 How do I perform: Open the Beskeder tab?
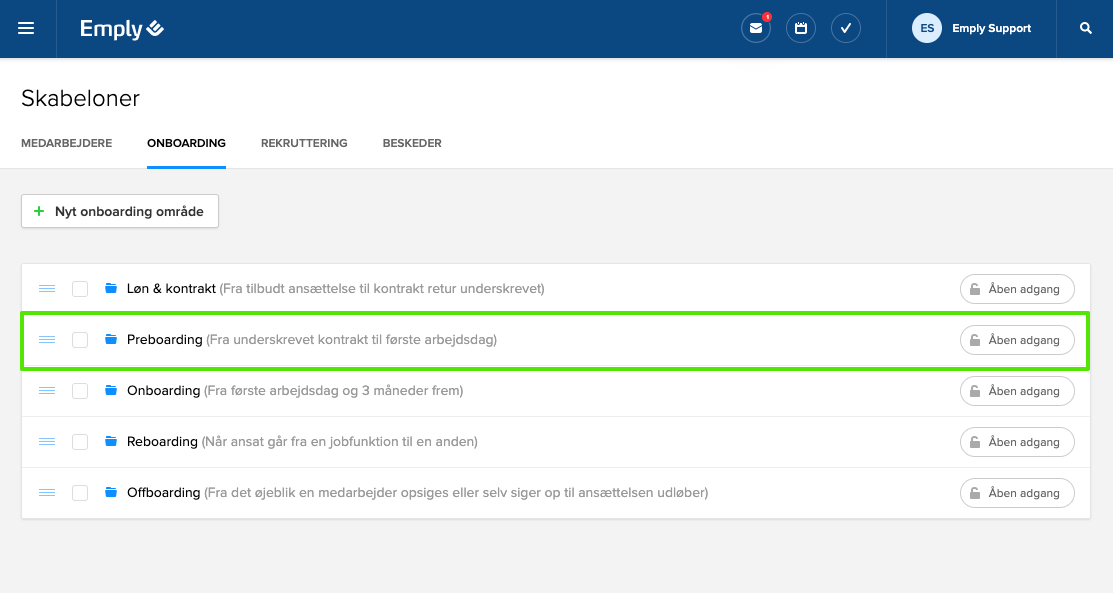(x=412, y=143)
